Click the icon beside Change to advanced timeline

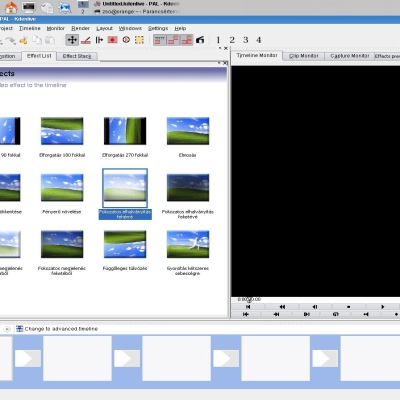[x=19, y=329]
